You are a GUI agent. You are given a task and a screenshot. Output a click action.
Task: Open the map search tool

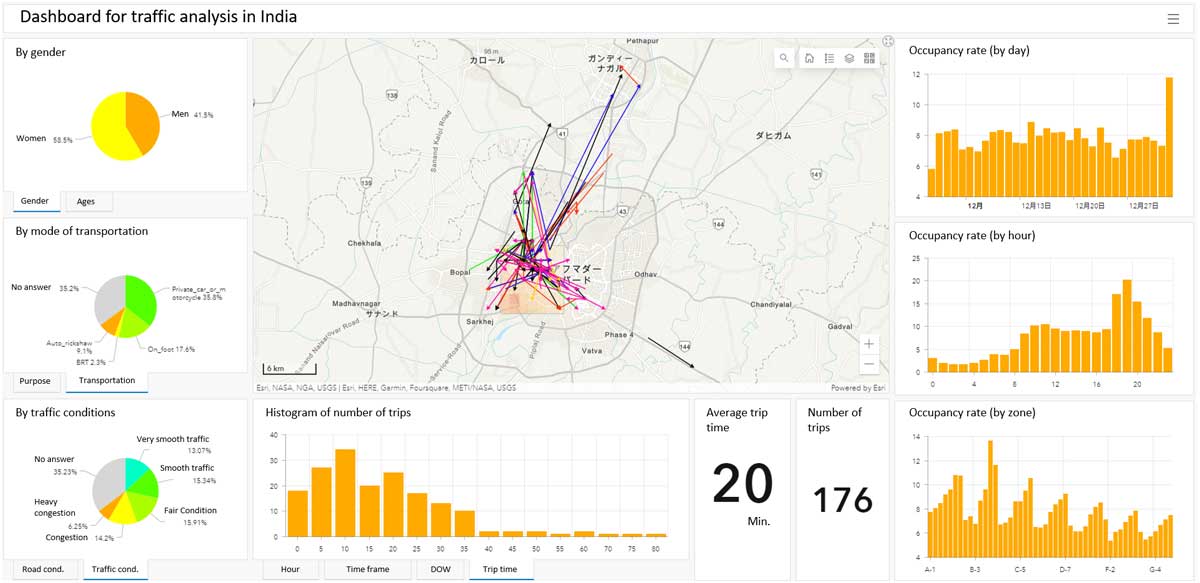pyautogui.click(x=784, y=59)
